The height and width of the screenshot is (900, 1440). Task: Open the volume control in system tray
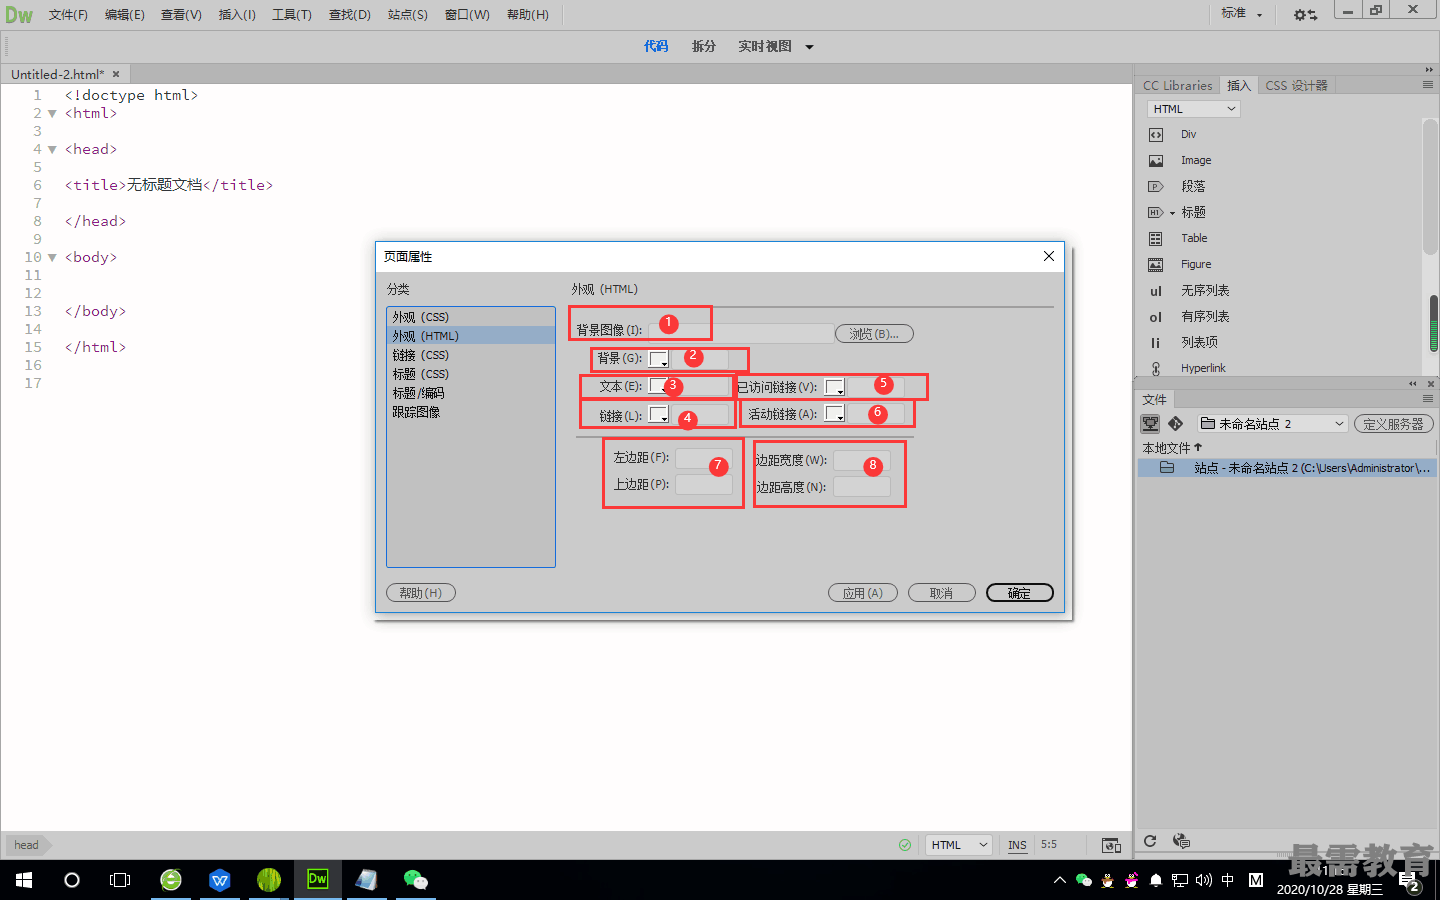pos(1204,880)
